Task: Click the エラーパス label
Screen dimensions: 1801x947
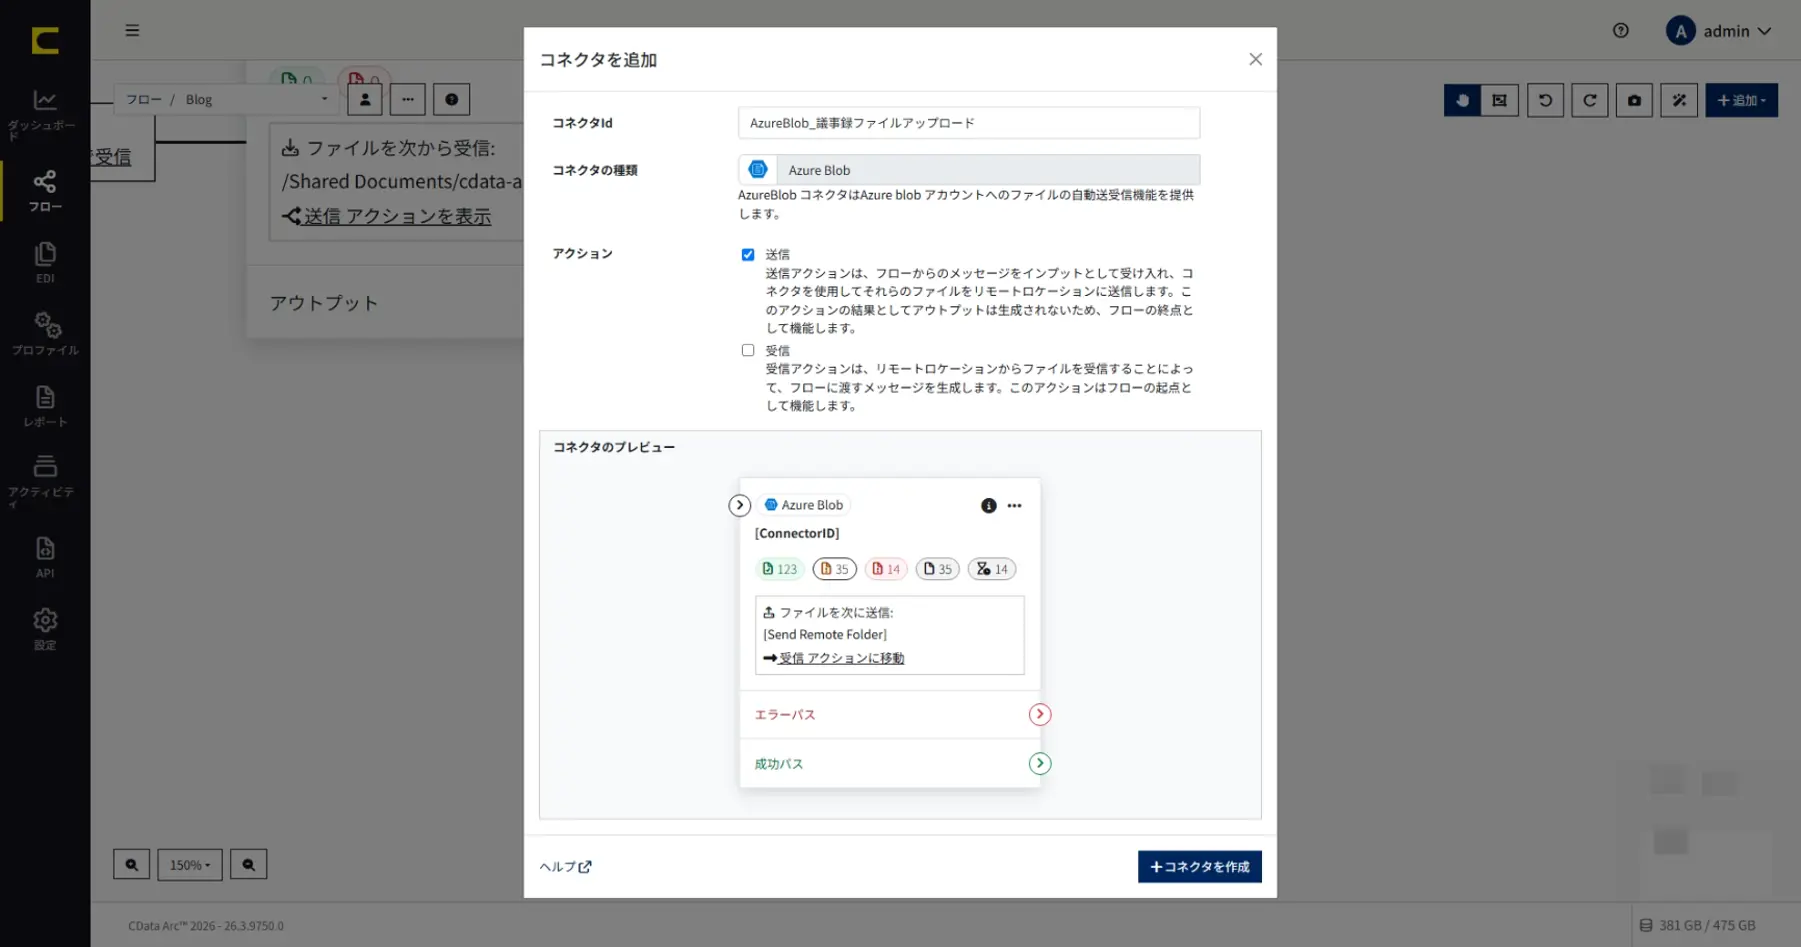Action: [785, 715]
